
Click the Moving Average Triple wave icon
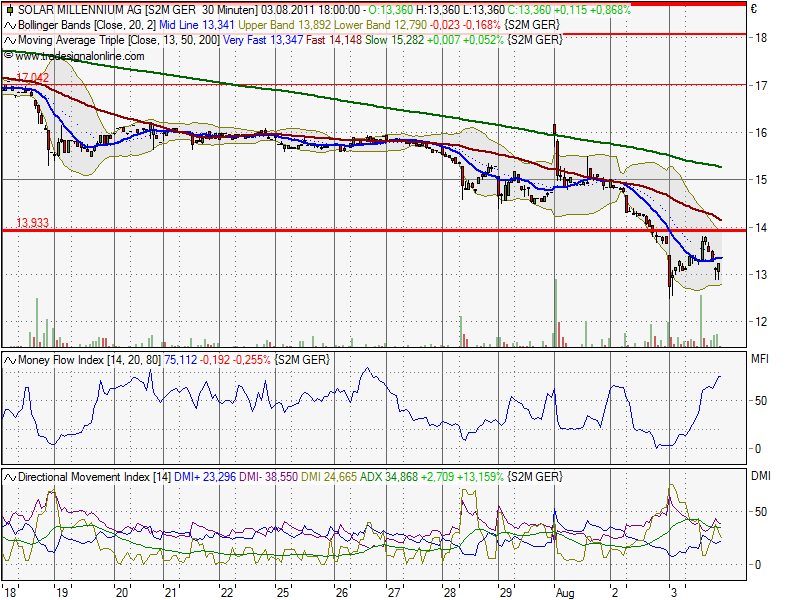(x=9, y=41)
